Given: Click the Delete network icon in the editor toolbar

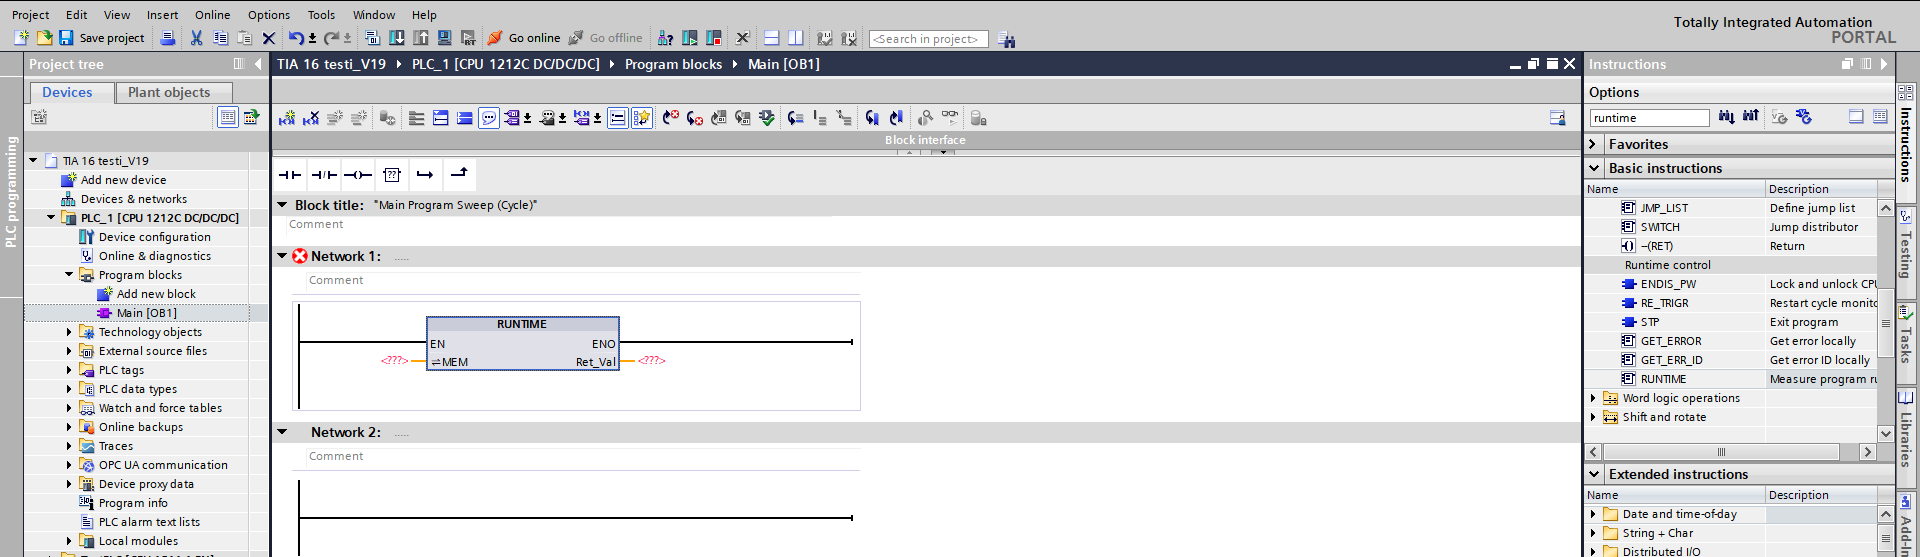Looking at the screenshot, I should point(311,118).
